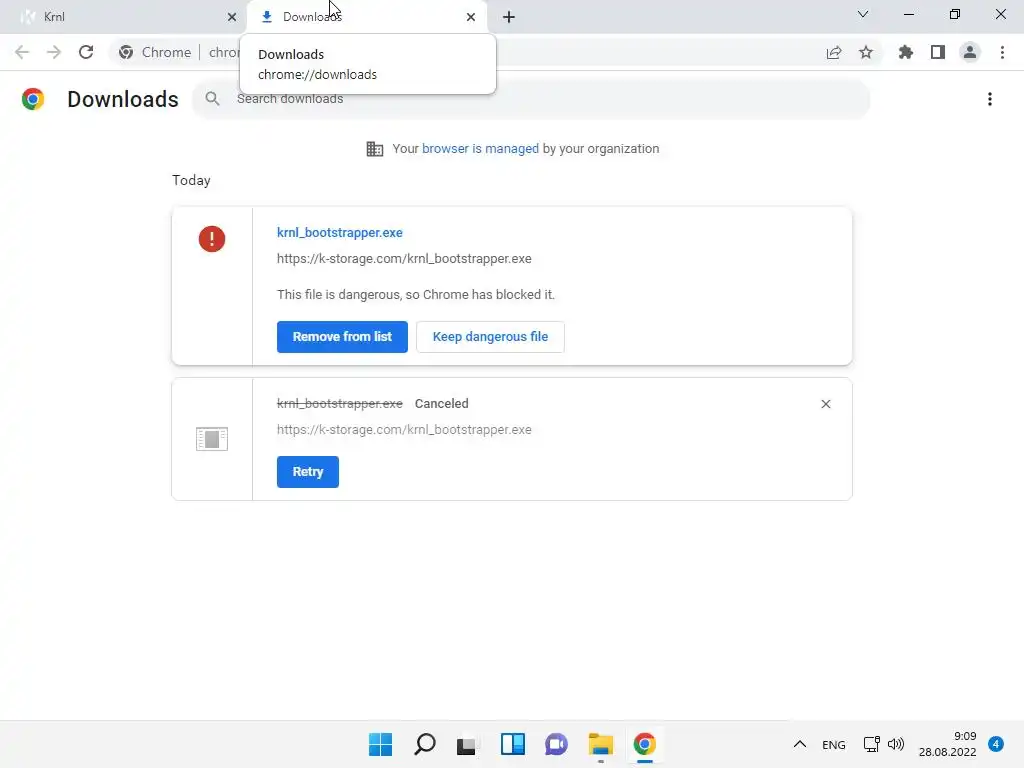Click the canceled file type icon

pyautogui.click(x=212, y=439)
